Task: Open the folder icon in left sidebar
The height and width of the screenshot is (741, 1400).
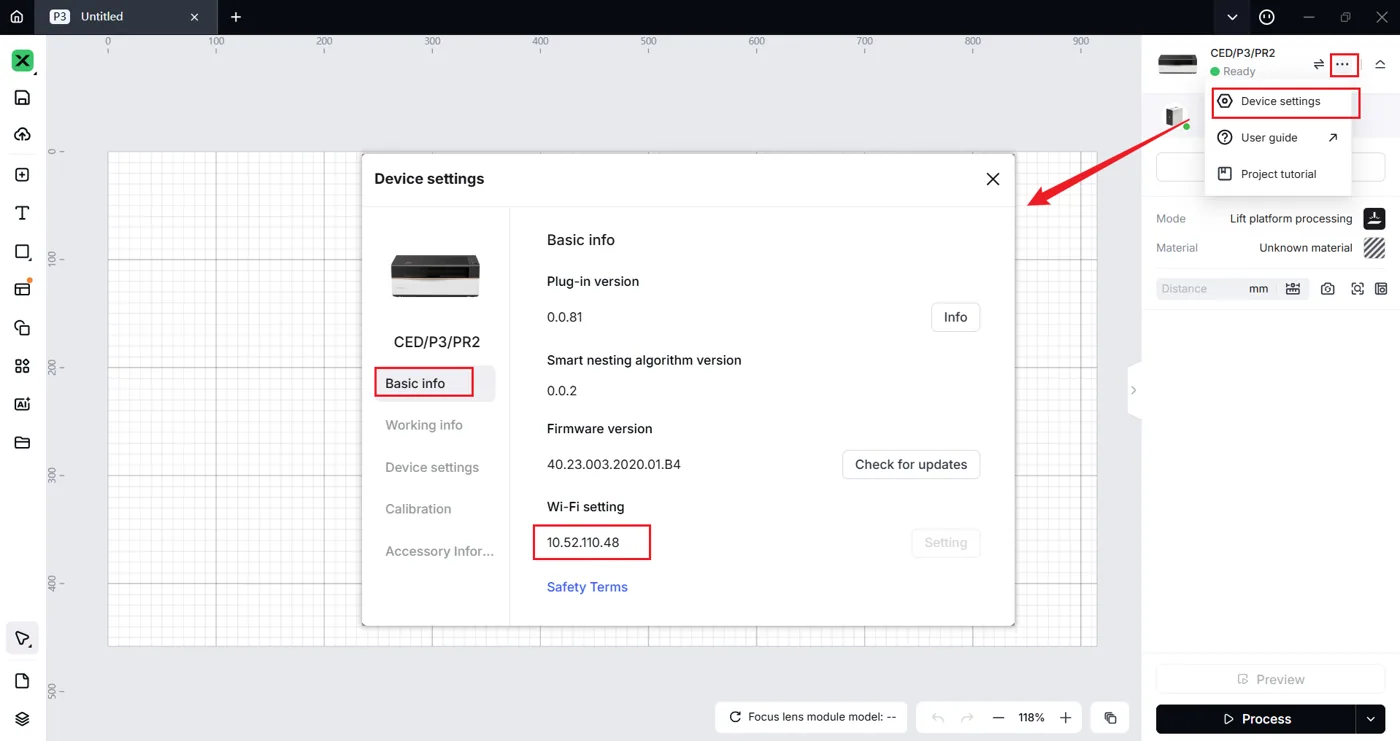Action: [22, 442]
